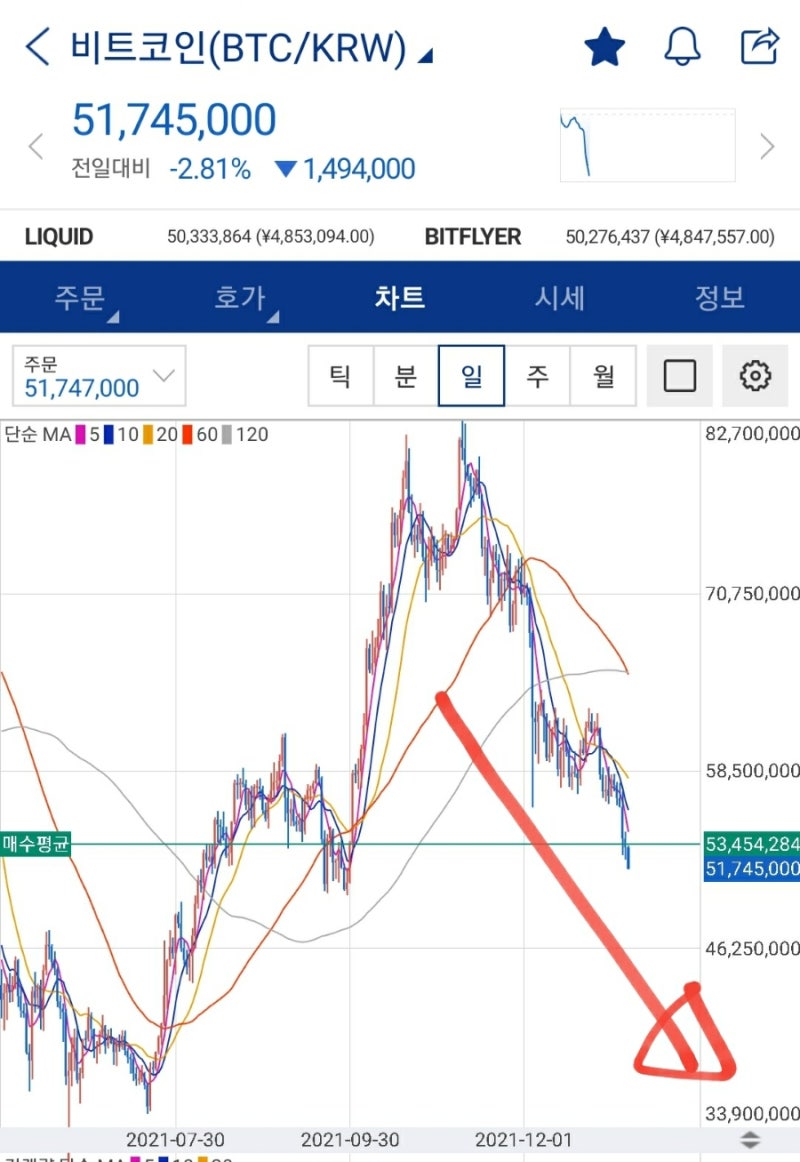Tap the ▼1,494,000 change amount
Viewport: 800px width, 1162px height.
click(344, 169)
